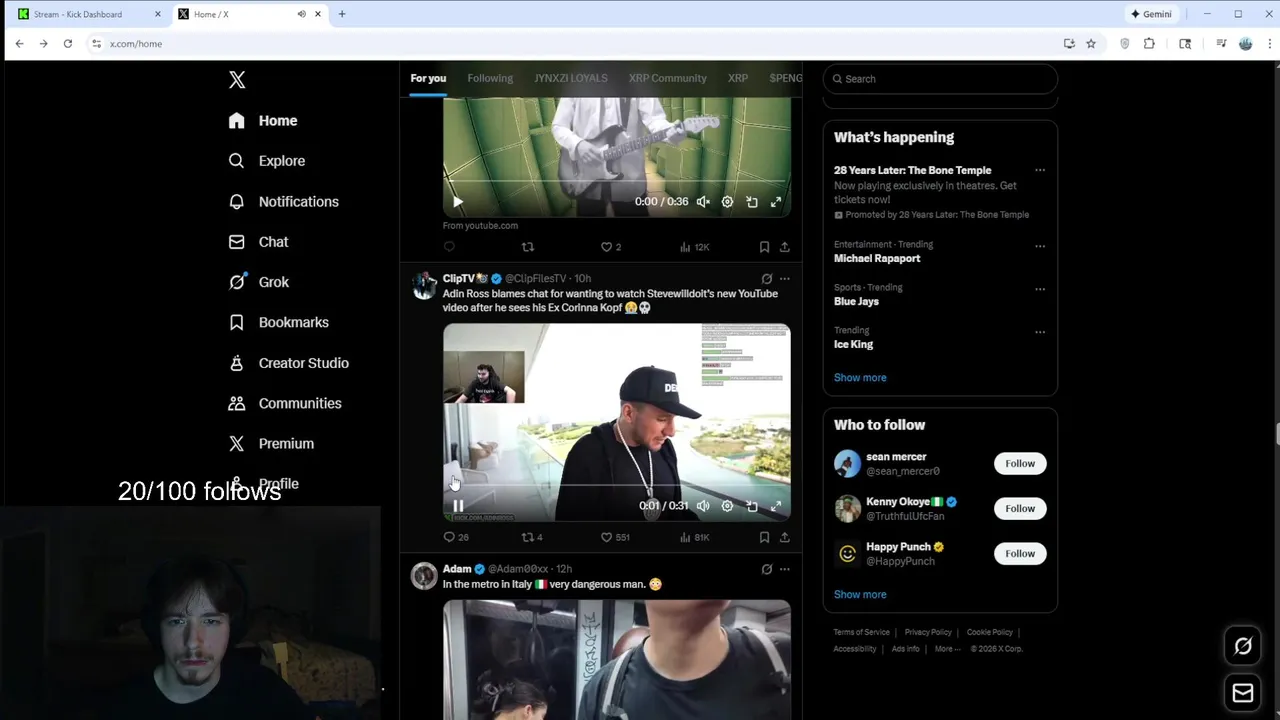1280x720 pixels.
Task: Open the floating Grok button
Action: [x=1243, y=646]
